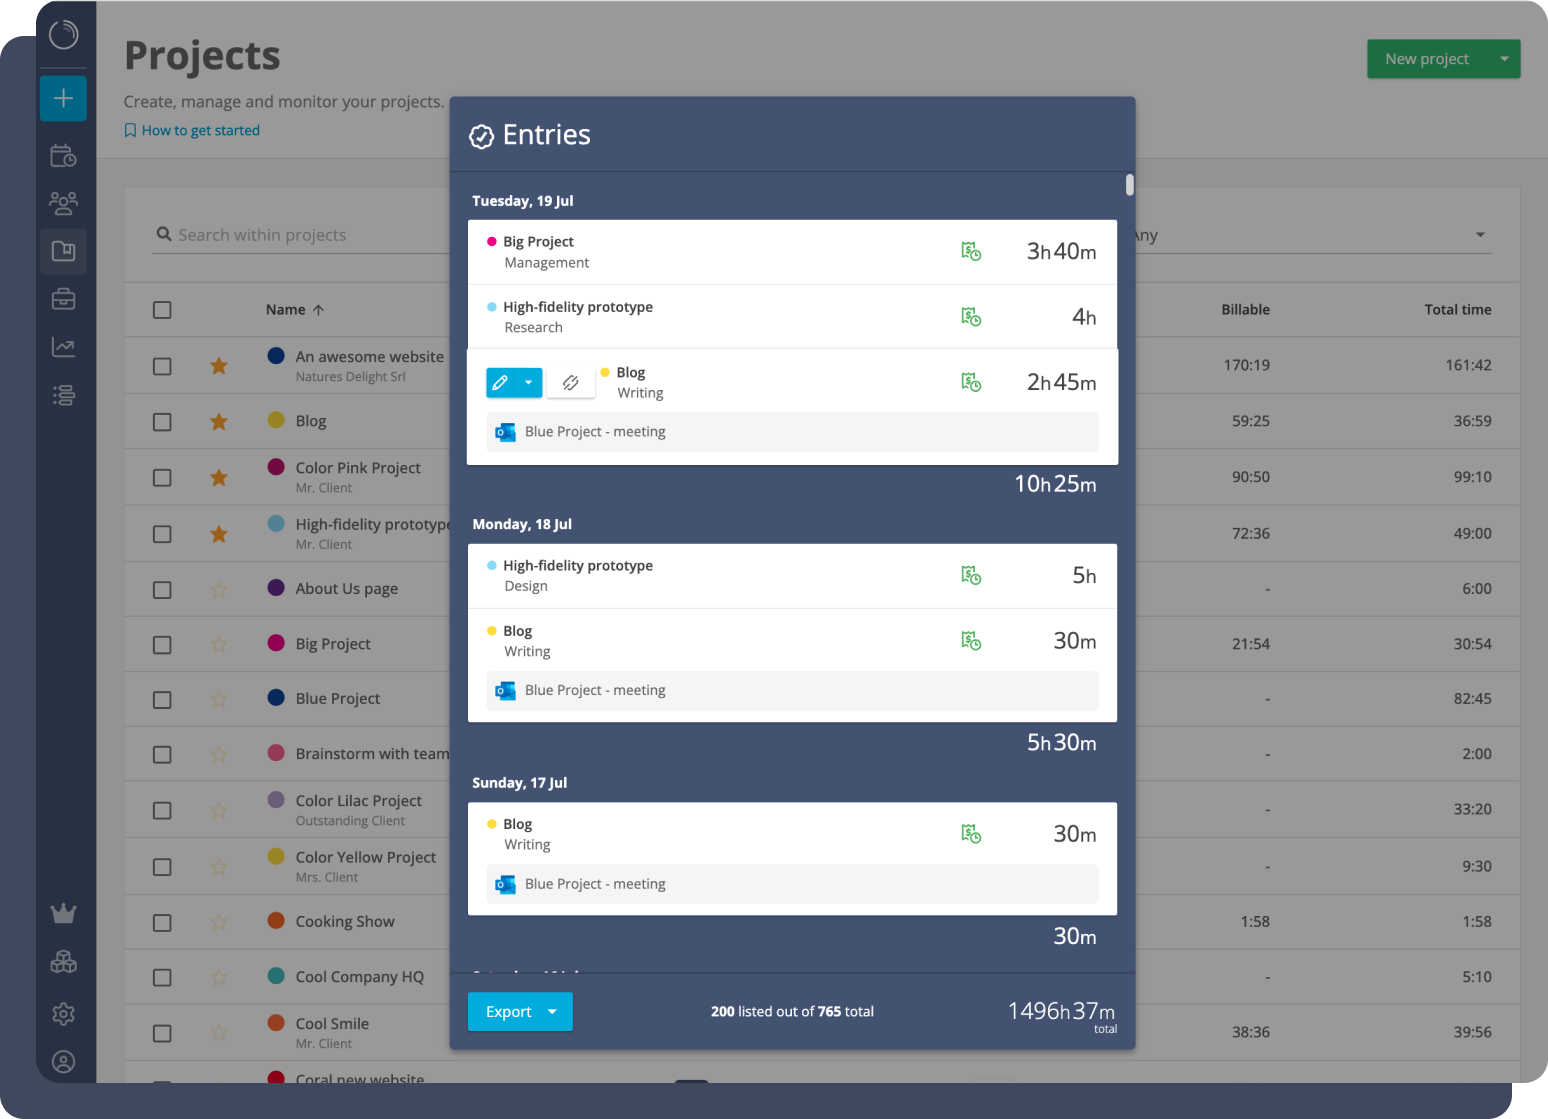Image resolution: width=1548 pixels, height=1119 pixels.
Task: Select the Team members icon in sidebar
Action: click(x=63, y=203)
